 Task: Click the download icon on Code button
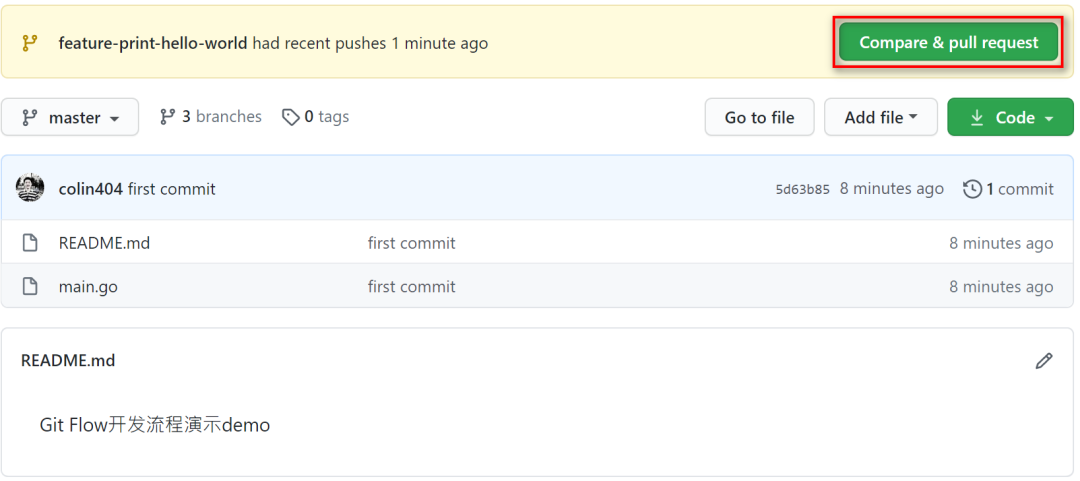977,118
